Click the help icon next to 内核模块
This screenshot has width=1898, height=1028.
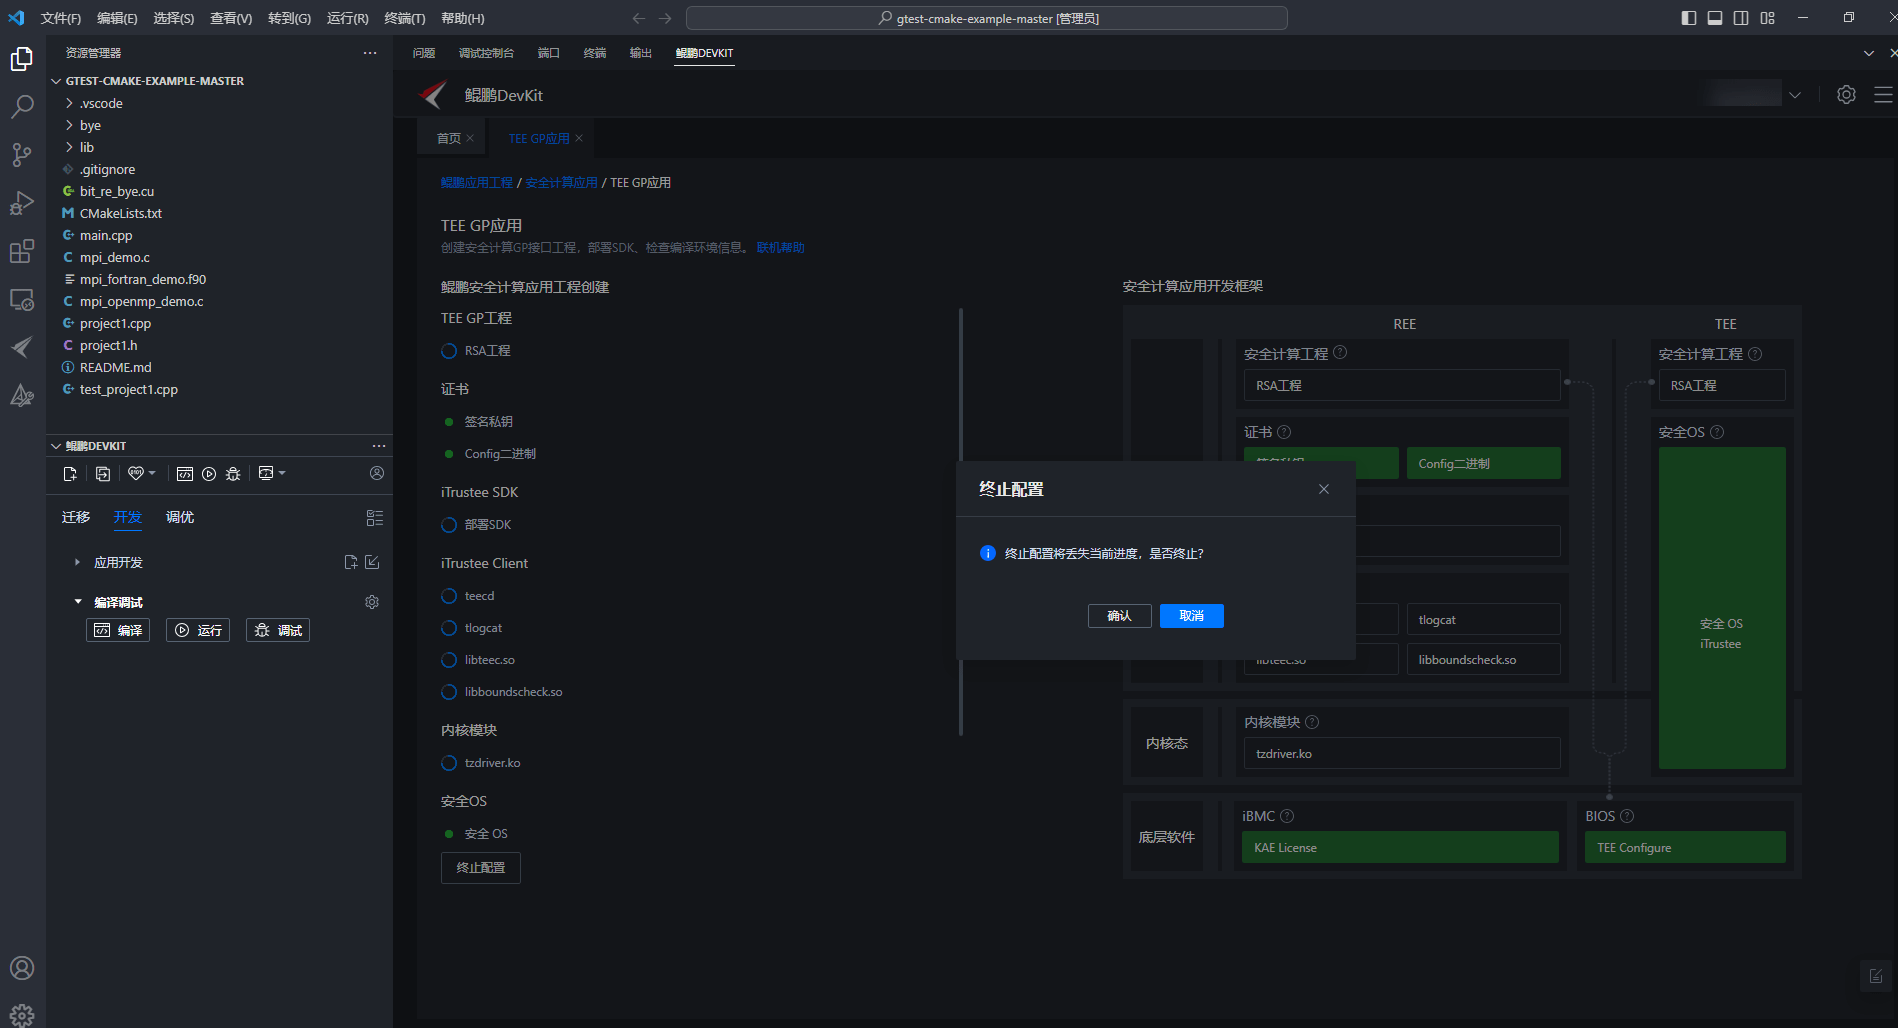(1312, 722)
